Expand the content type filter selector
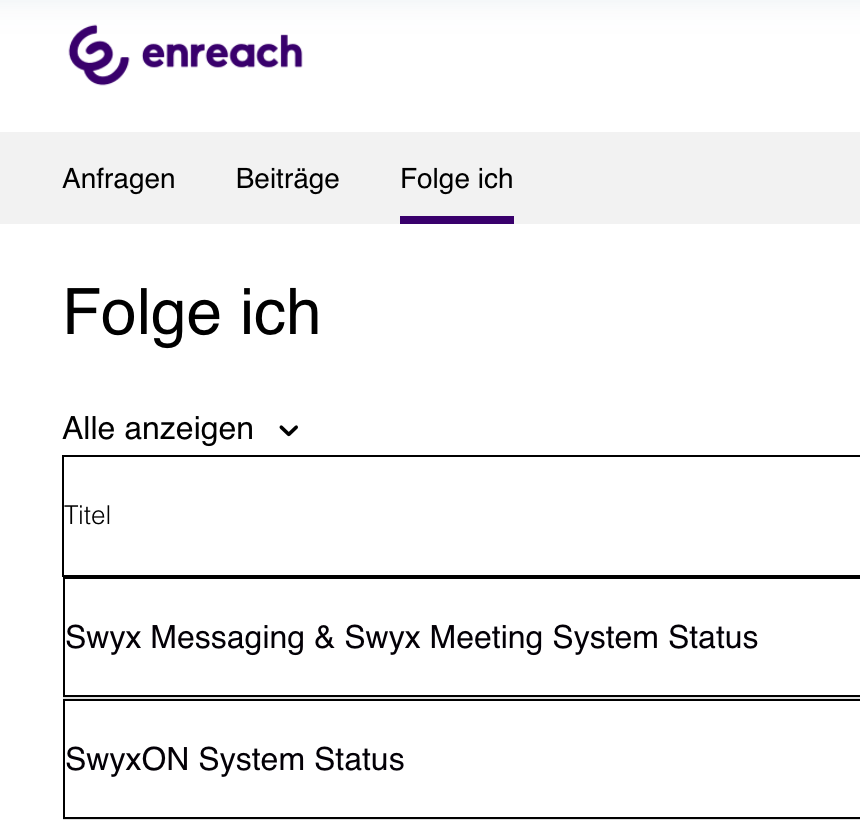This screenshot has height=820, width=860. pyautogui.click(x=180, y=428)
